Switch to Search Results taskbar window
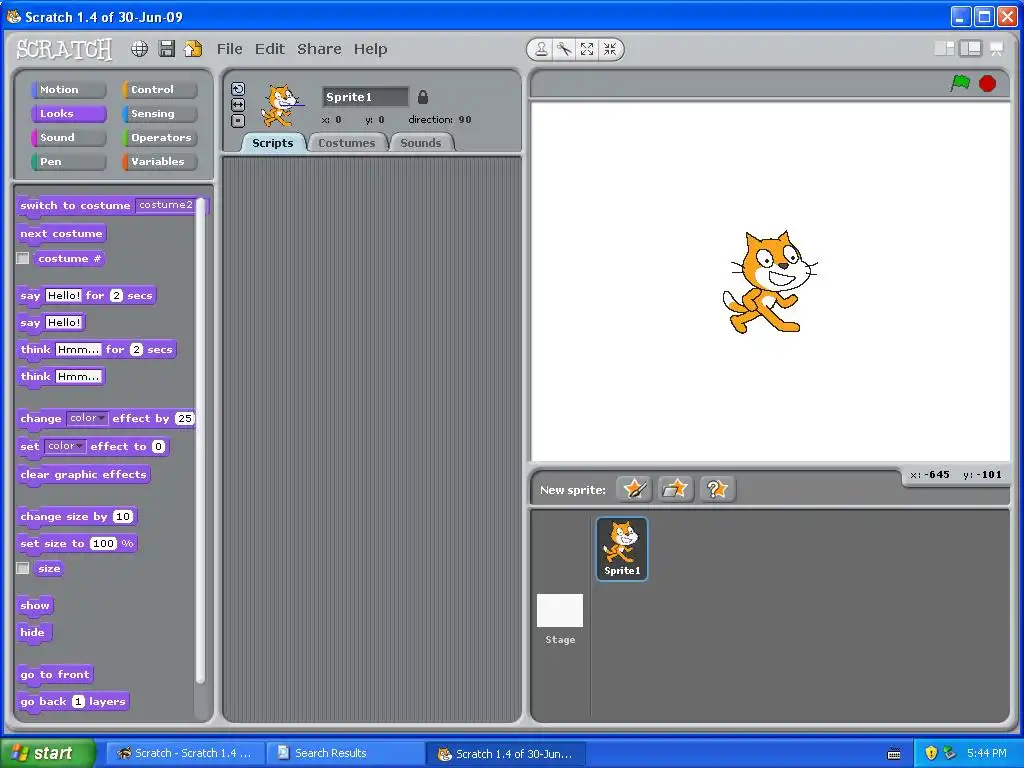Viewport: 1024px width, 768px height. (x=346, y=753)
